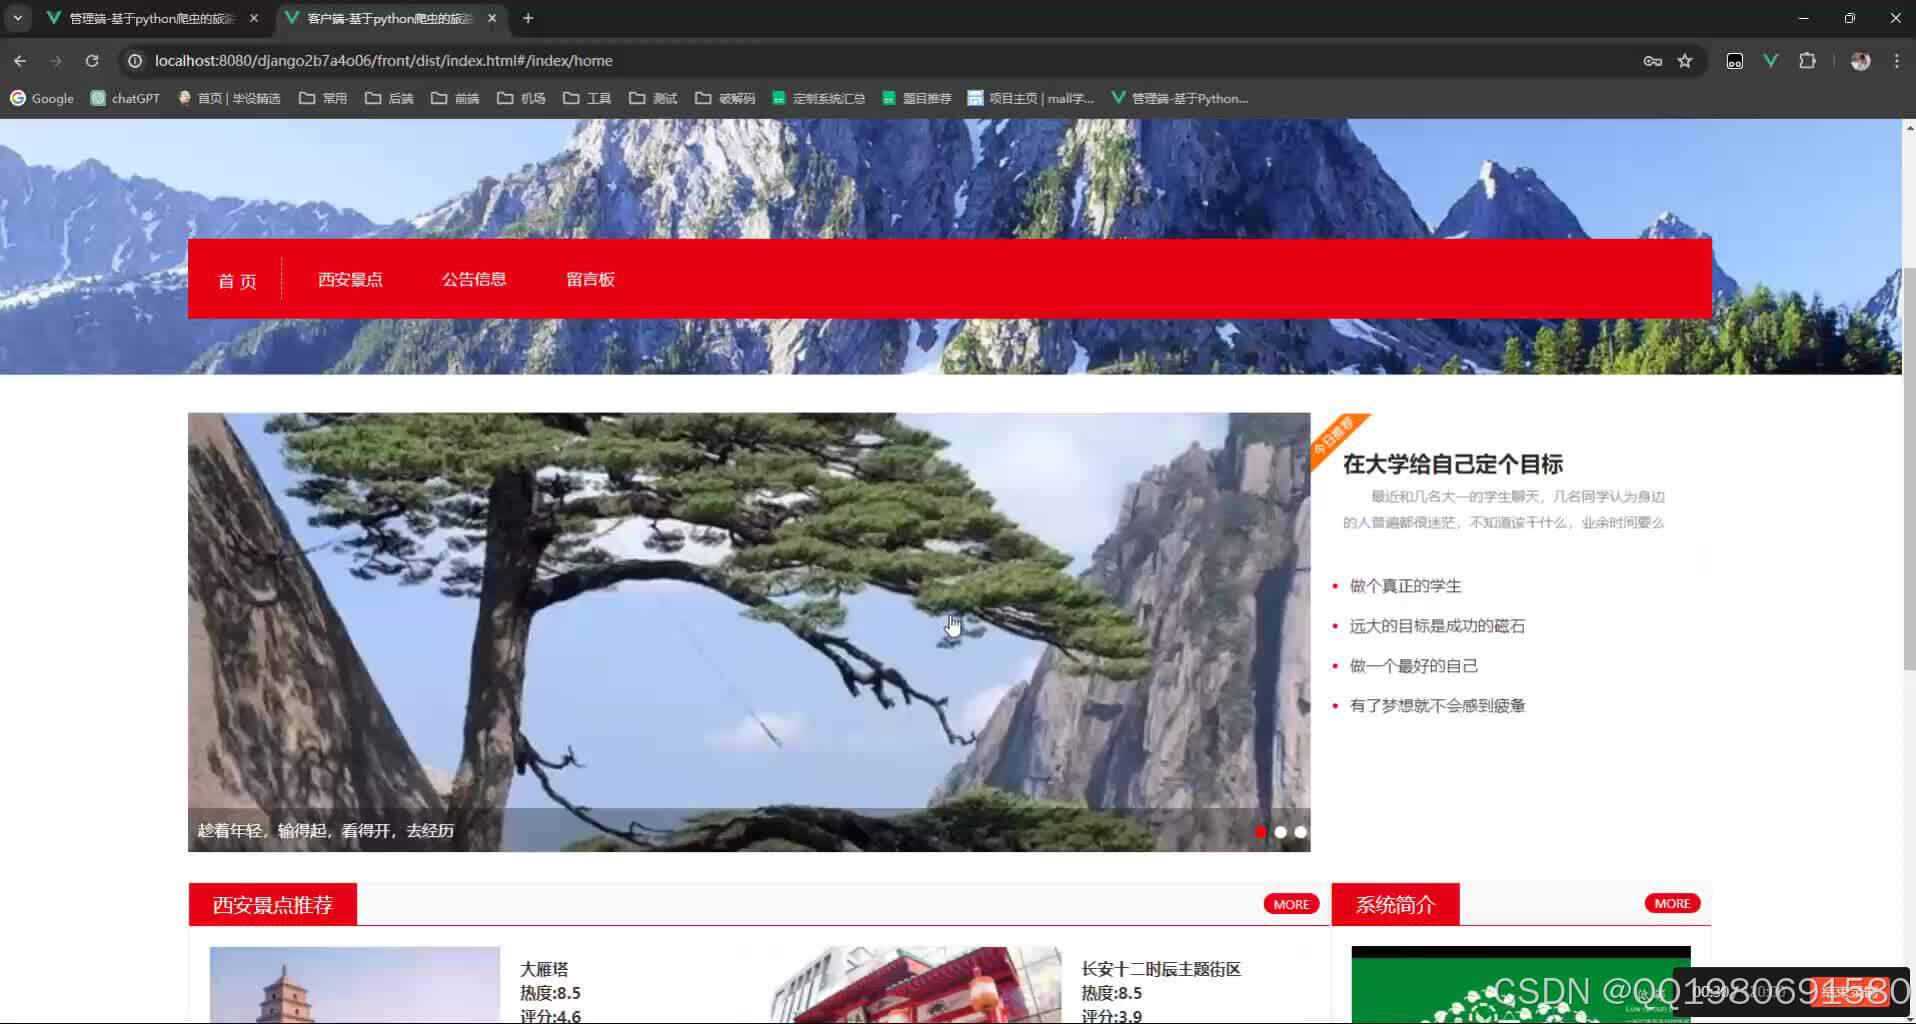This screenshot has width=1916, height=1024.
Task: Expand the 常用 bookmarks folder
Action: [322, 98]
